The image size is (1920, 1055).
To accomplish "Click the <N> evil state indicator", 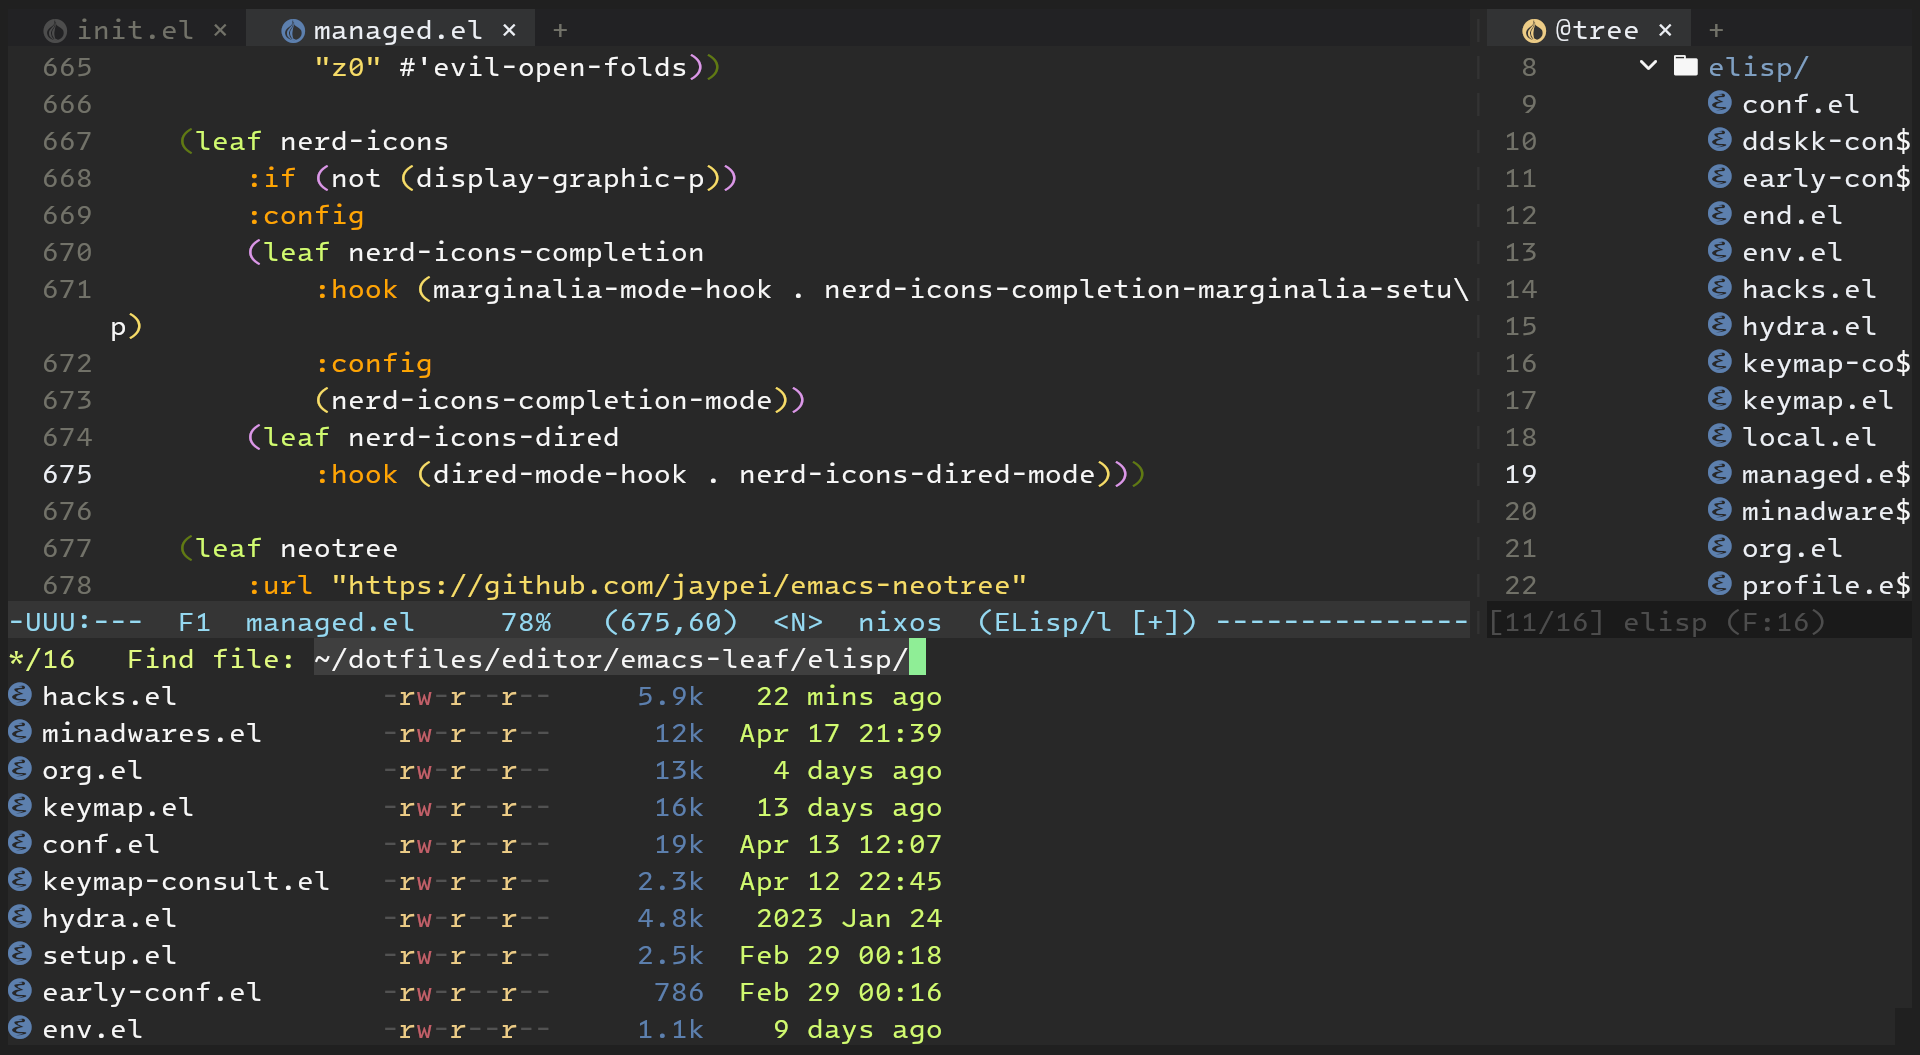I will (x=798, y=622).
